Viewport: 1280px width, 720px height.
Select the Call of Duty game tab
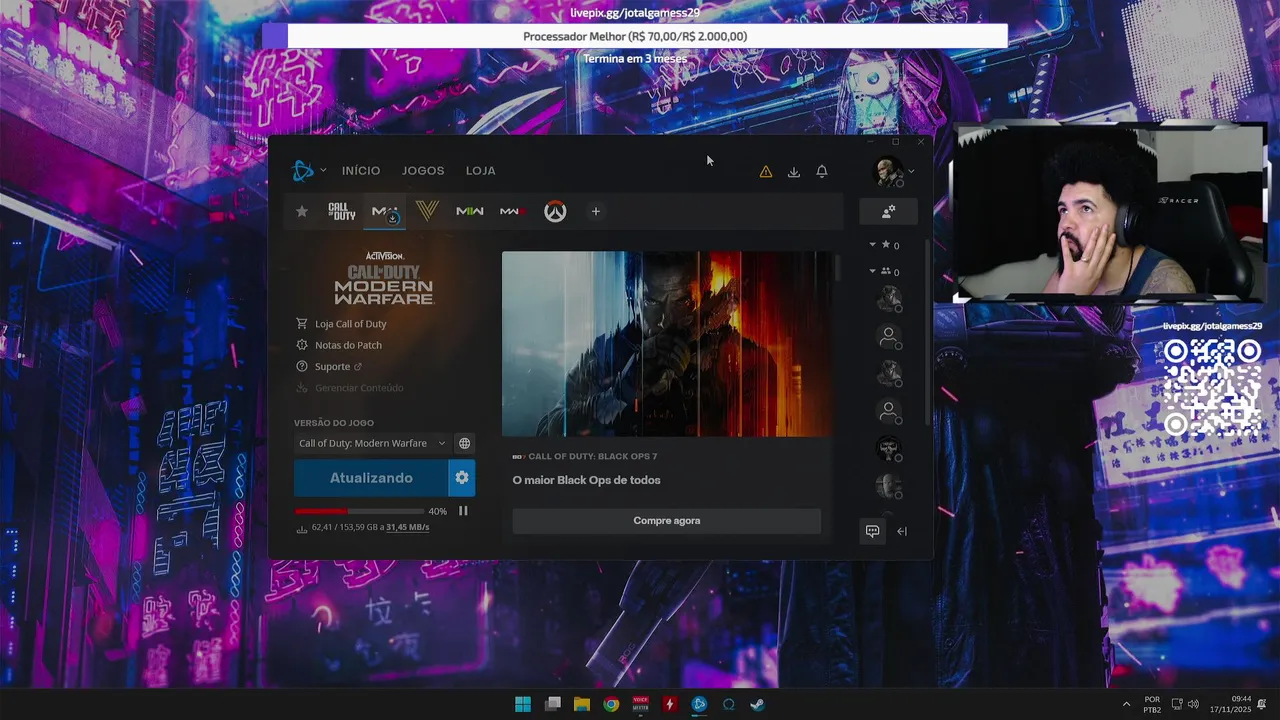pos(342,211)
